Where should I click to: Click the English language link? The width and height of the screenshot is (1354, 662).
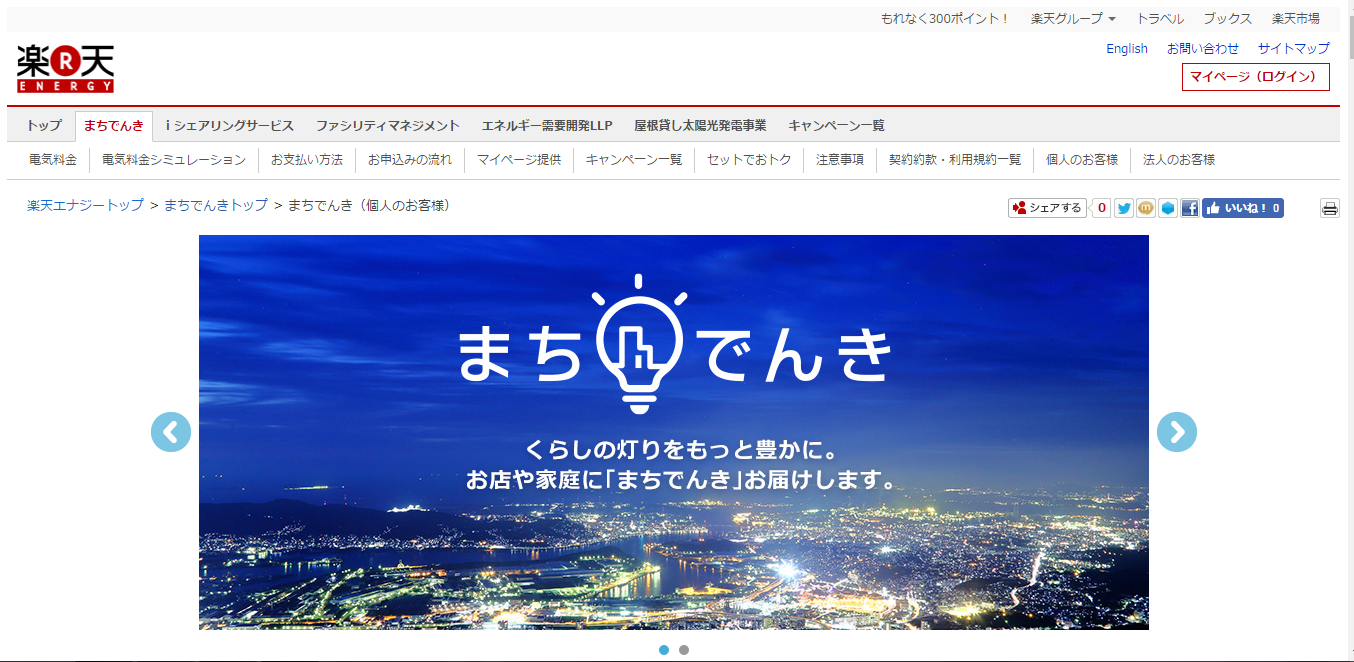(1127, 49)
